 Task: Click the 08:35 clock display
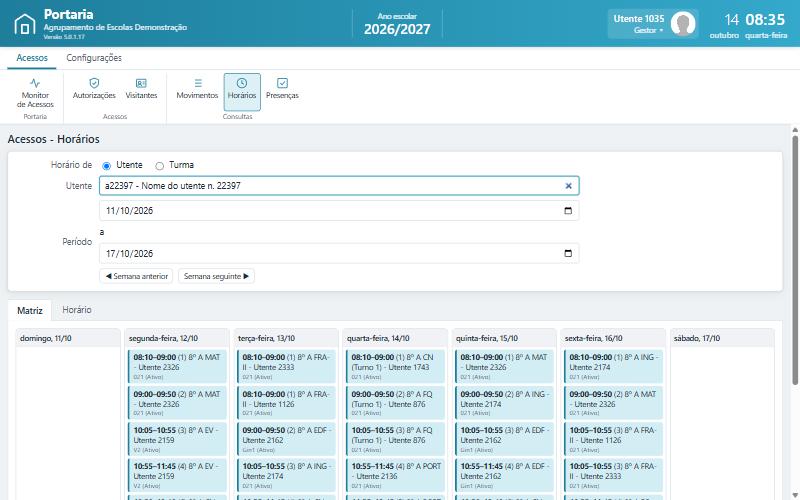click(765, 19)
